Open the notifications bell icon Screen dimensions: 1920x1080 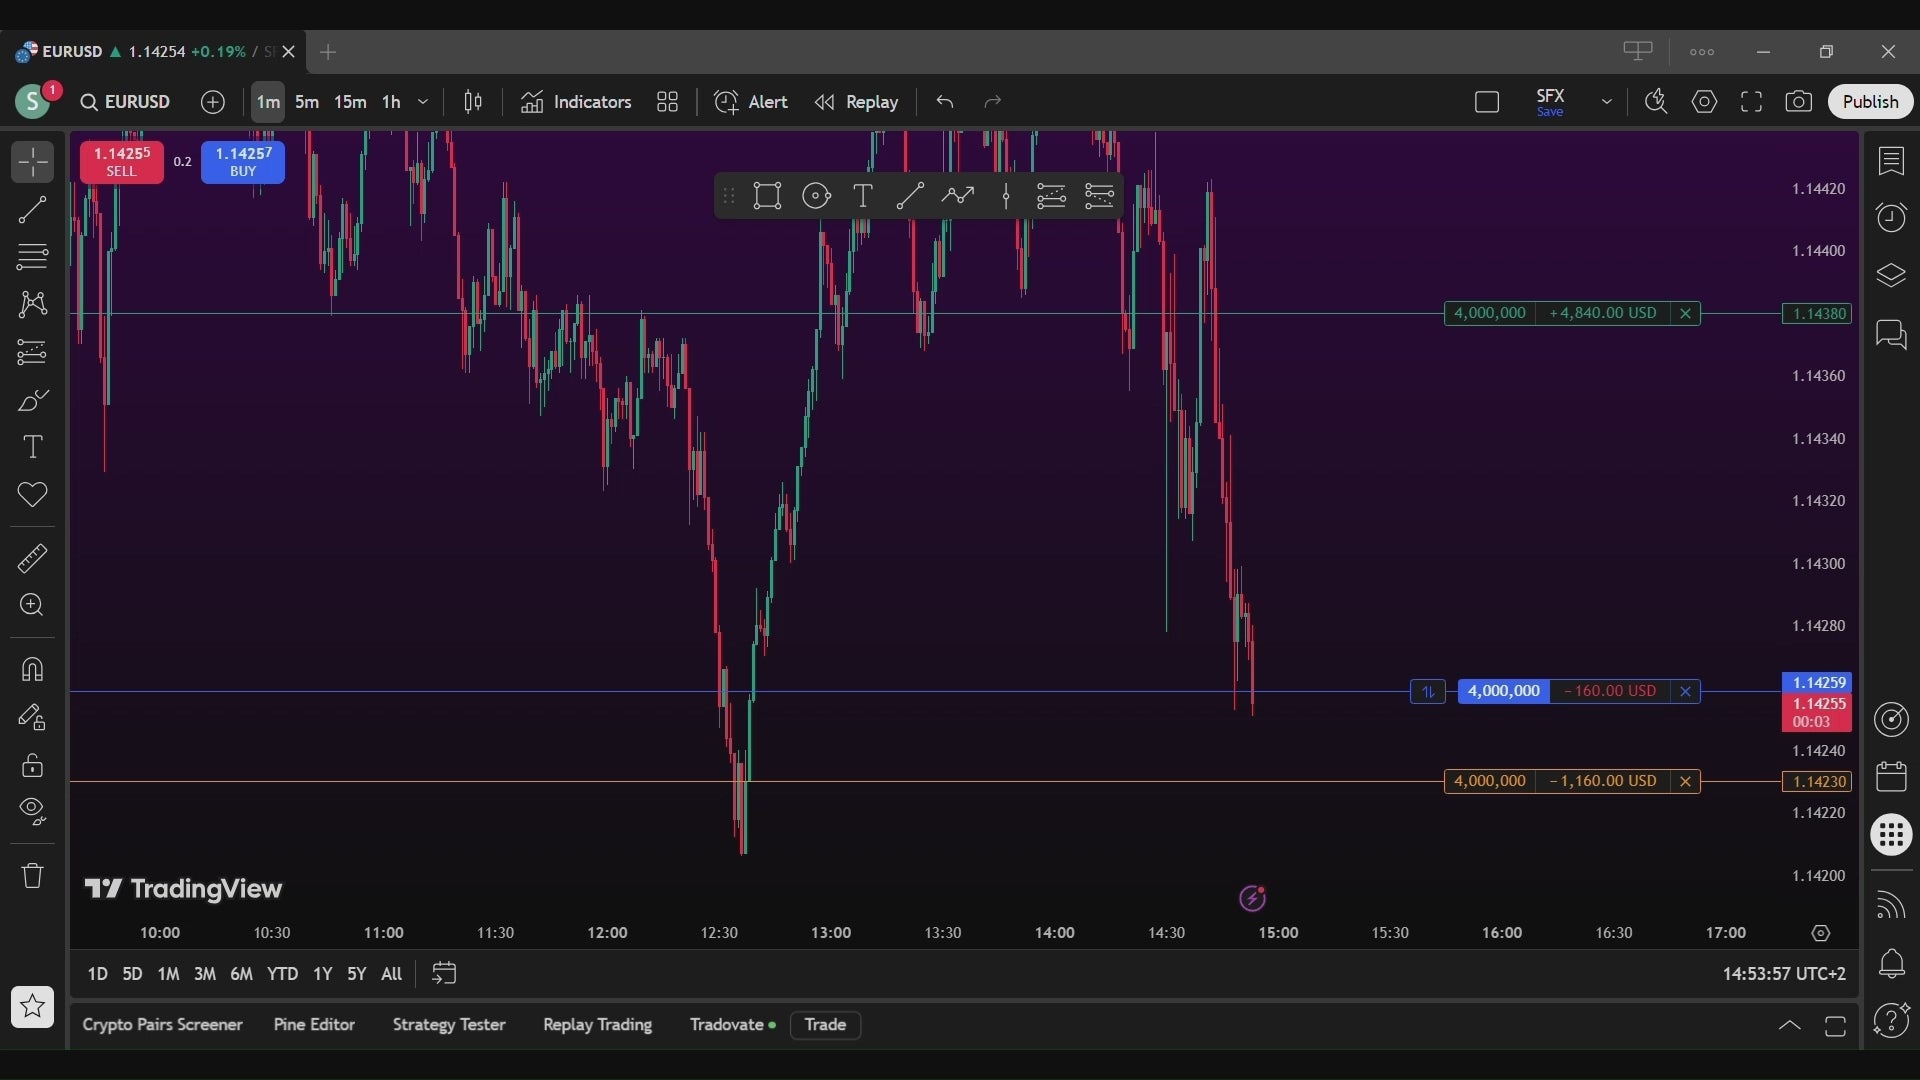tap(1891, 964)
